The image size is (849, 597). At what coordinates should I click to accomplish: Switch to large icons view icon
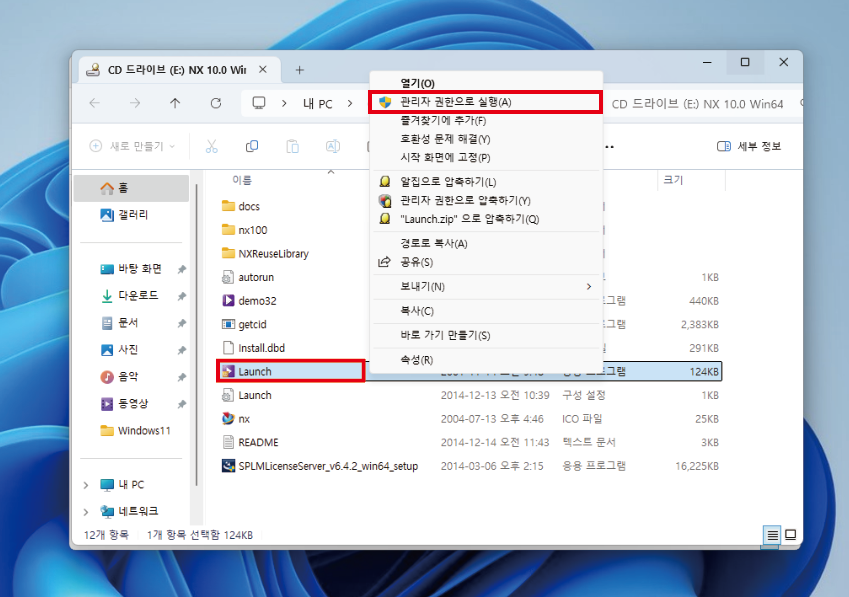(x=791, y=535)
